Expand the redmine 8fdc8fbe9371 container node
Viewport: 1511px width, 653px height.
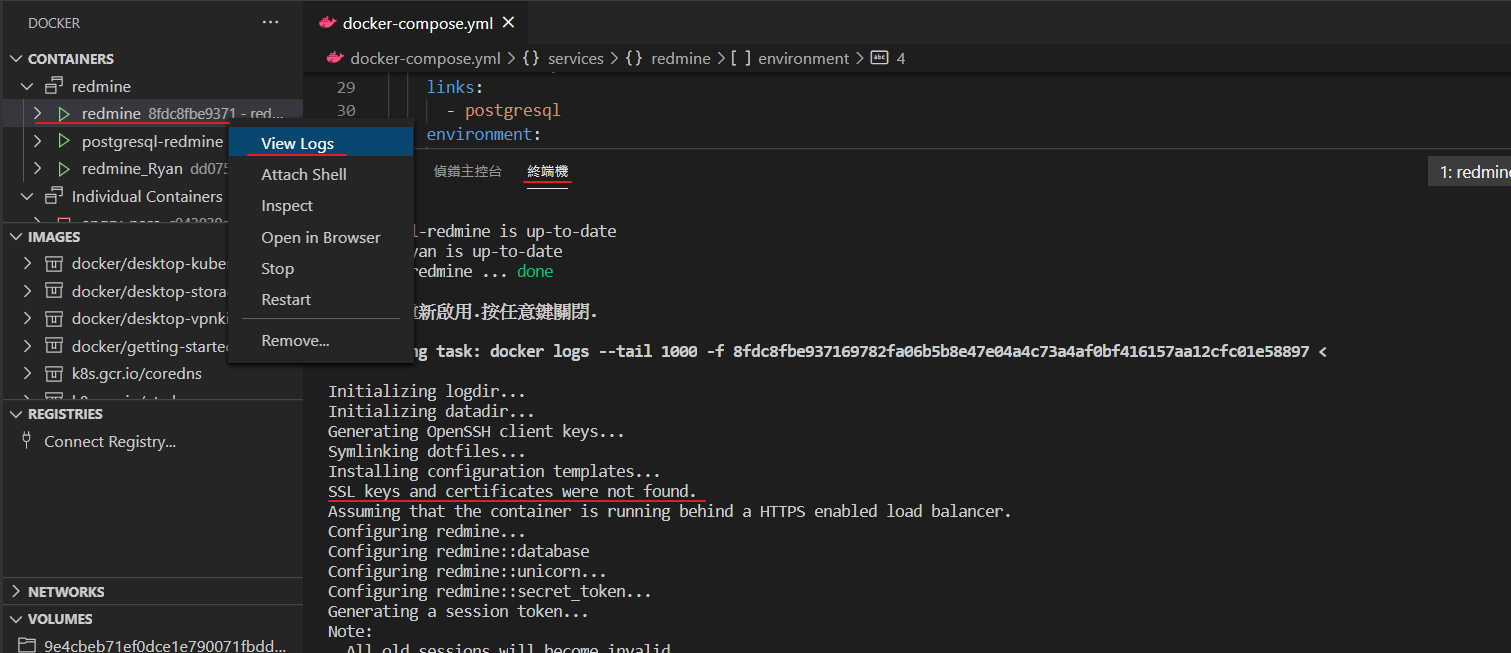coord(37,114)
